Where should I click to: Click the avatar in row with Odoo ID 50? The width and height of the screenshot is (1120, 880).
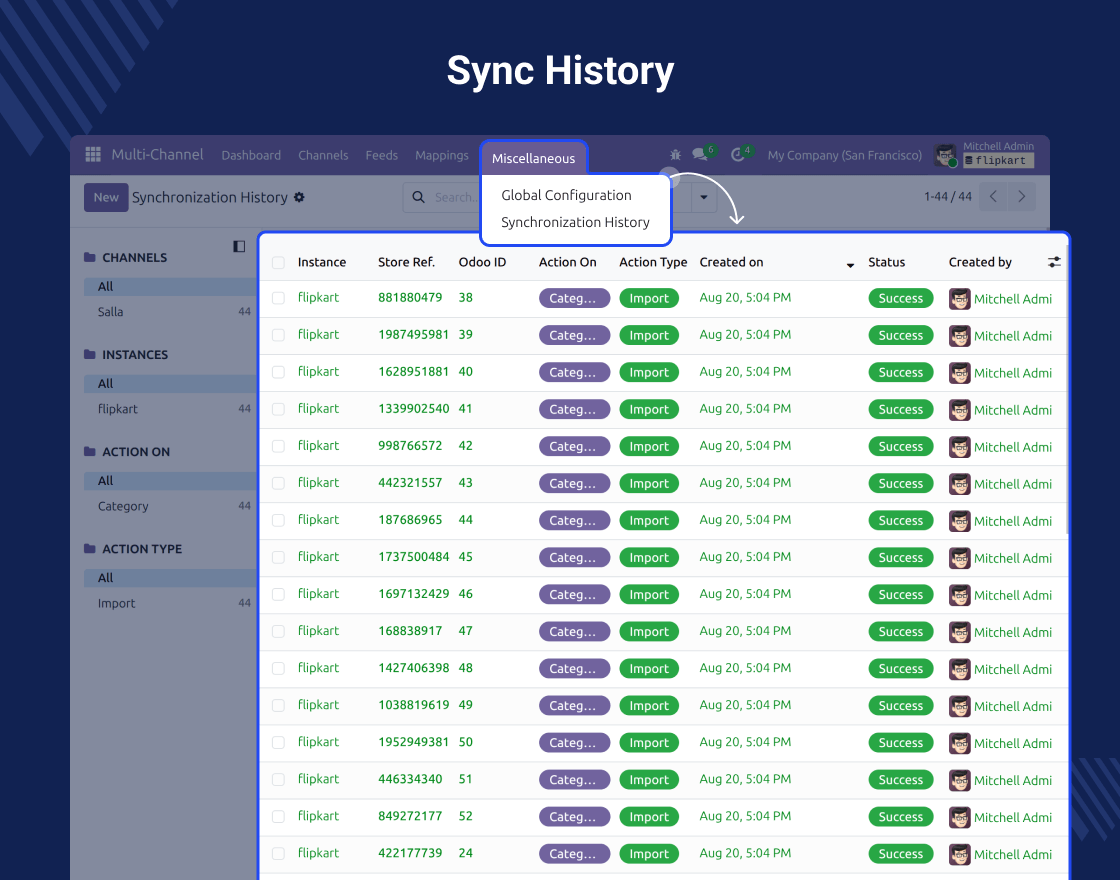pos(959,743)
